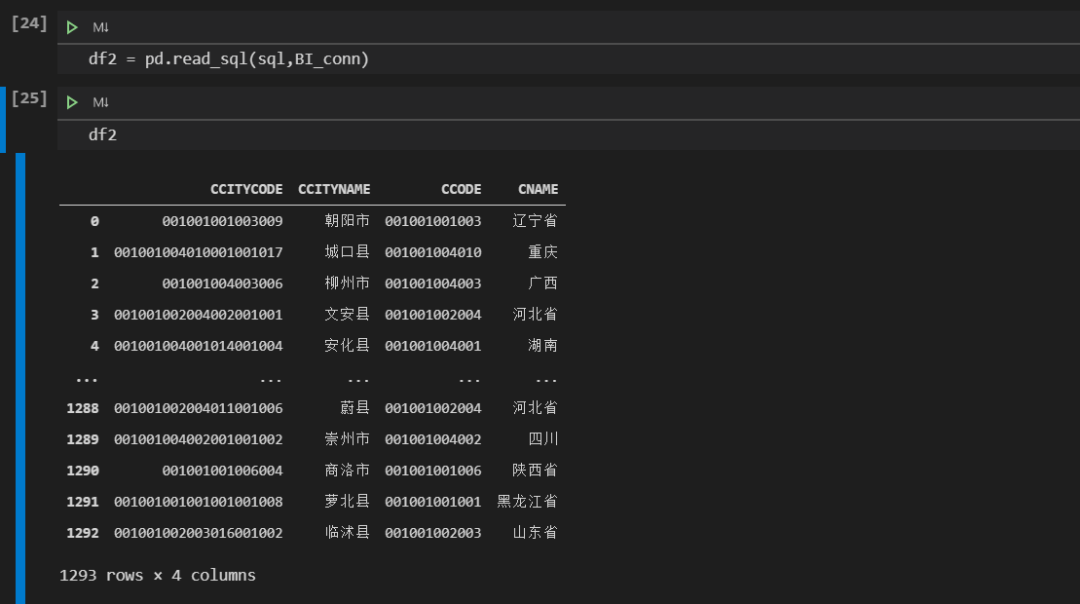Image resolution: width=1080 pixels, height=604 pixels.
Task: Select city code 001001004002001001002
Action: coord(198,439)
